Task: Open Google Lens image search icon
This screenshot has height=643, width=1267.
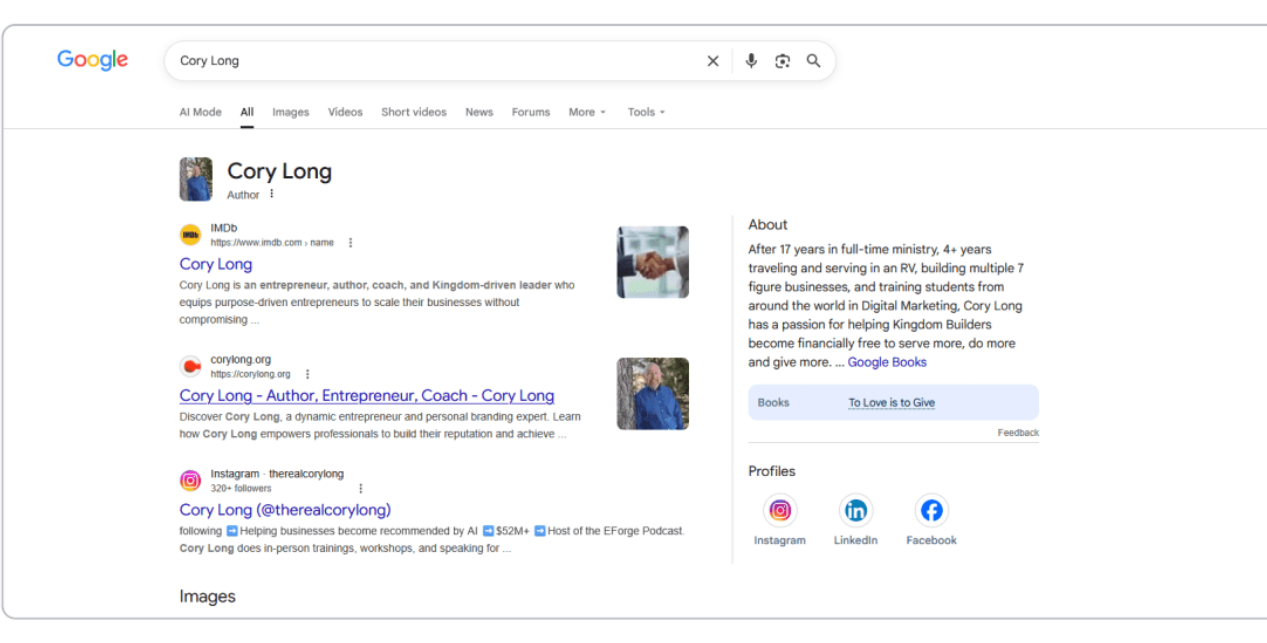Action: (x=782, y=61)
